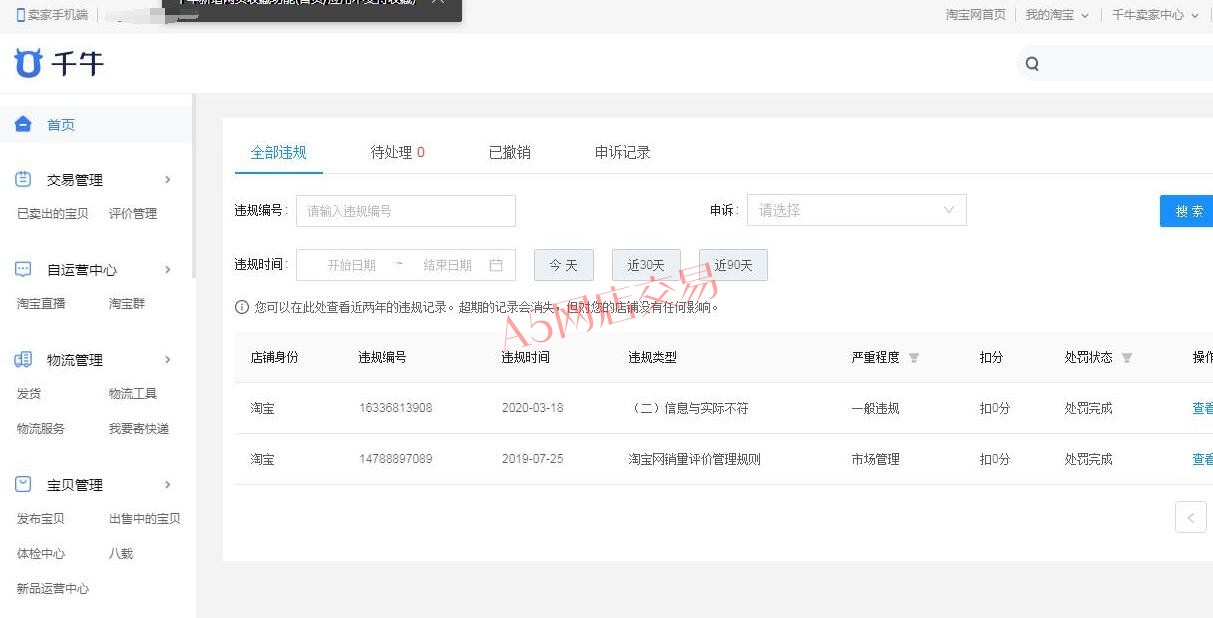Click the 市场管理 severity cell
This screenshot has height=618, width=1213.
pos(876,459)
